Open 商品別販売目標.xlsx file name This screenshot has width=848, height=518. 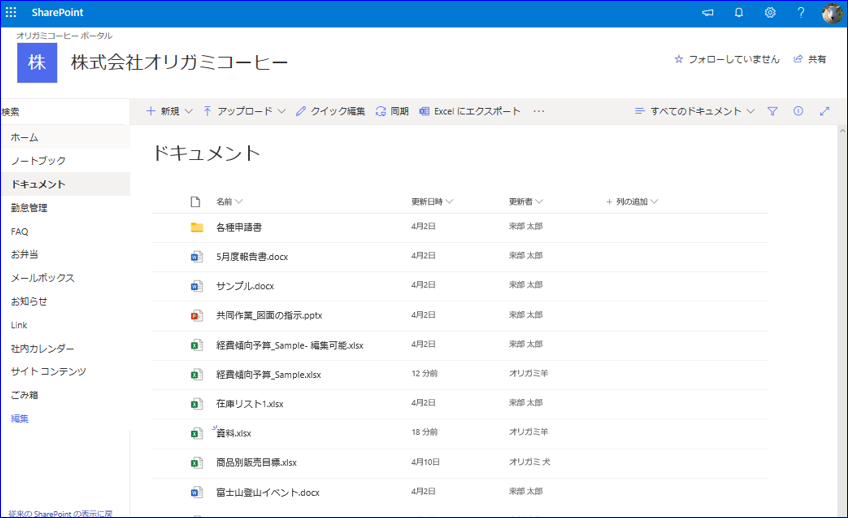[256, 463]
